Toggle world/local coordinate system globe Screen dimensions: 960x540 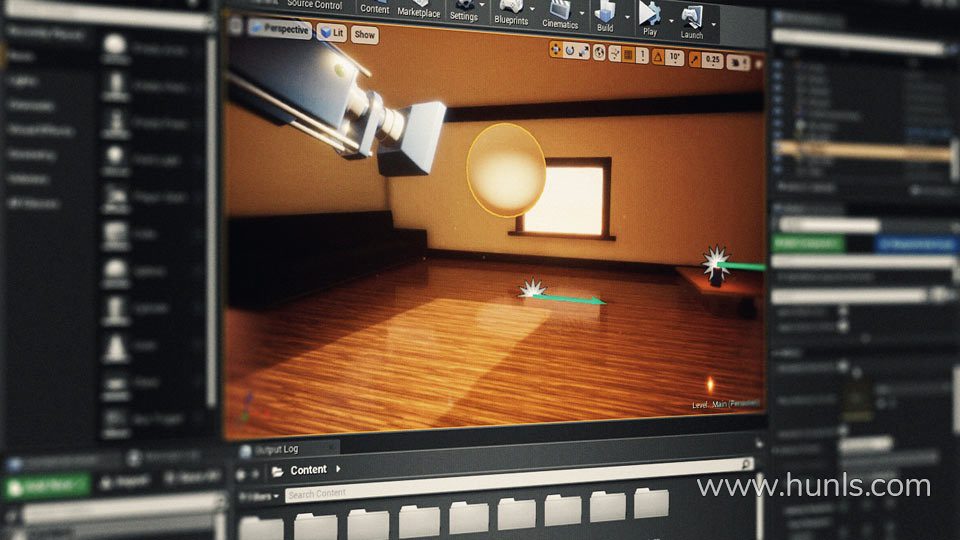(599, 53)
